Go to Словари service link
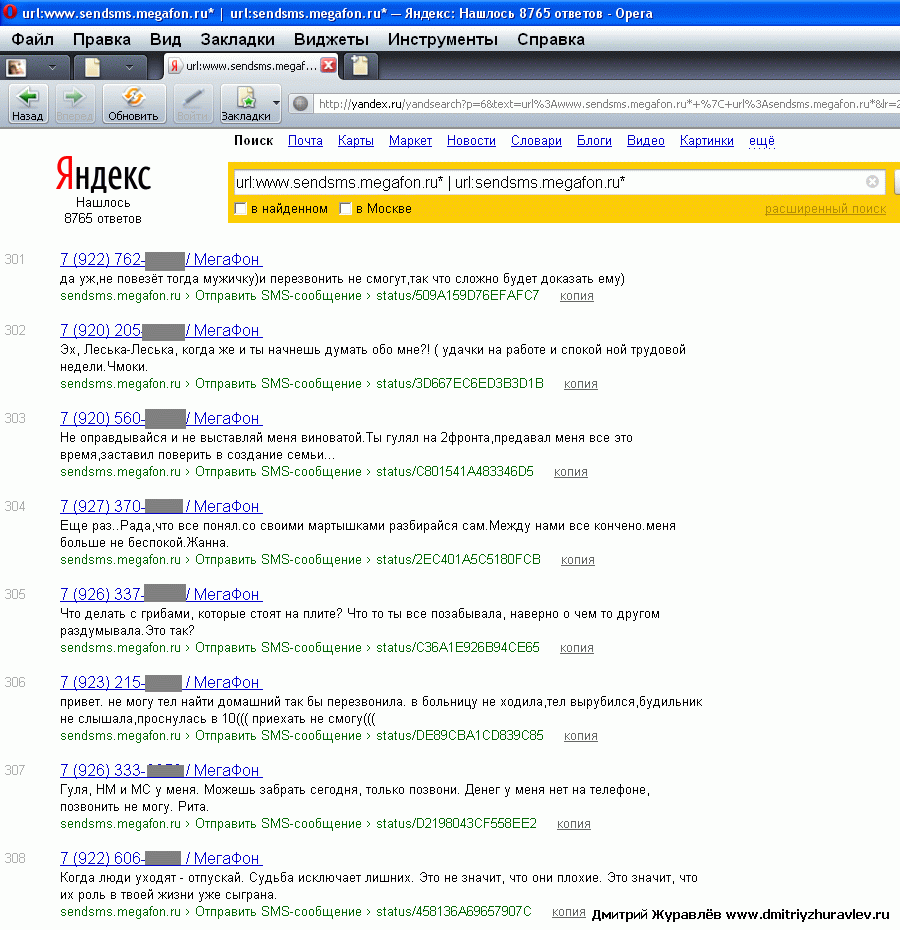 coord(536,141)
